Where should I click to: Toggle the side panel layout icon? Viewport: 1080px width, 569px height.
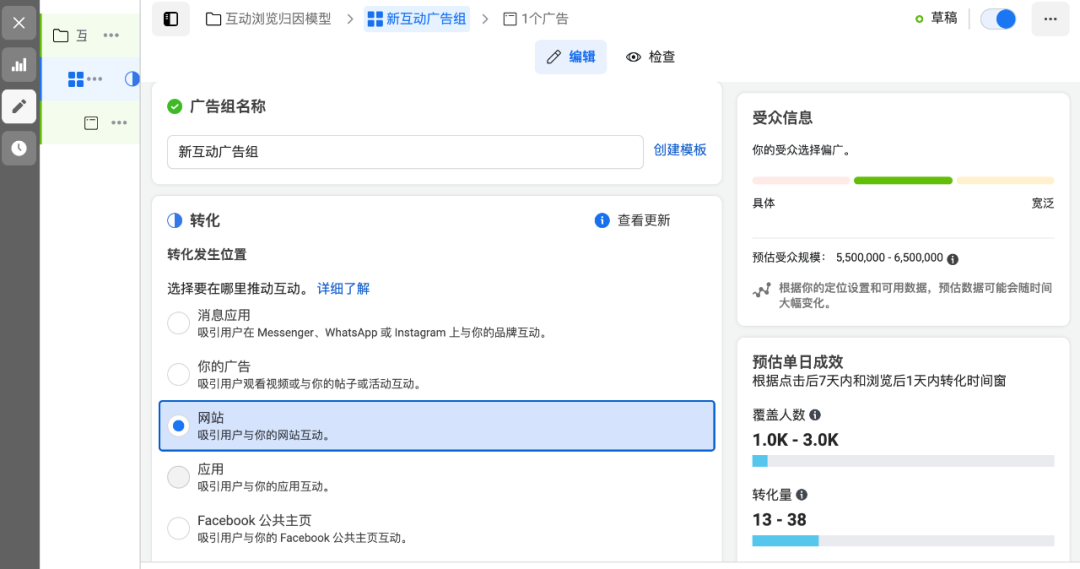pos(171,19)
